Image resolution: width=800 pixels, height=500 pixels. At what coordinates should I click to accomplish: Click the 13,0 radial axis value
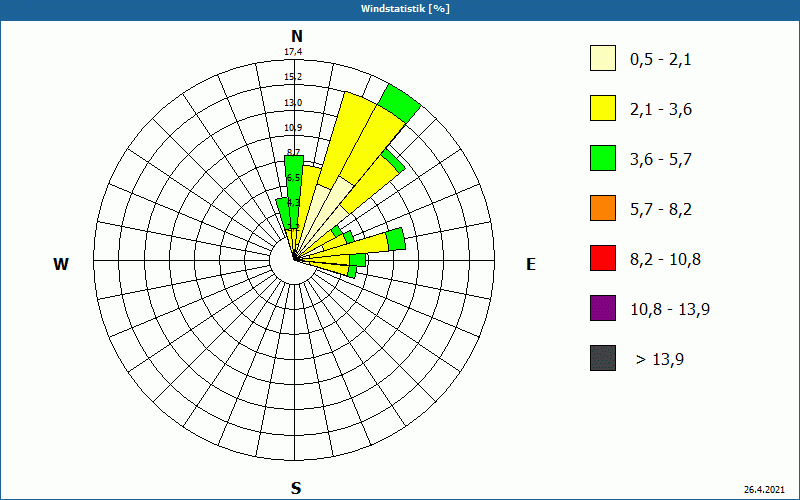293,103
